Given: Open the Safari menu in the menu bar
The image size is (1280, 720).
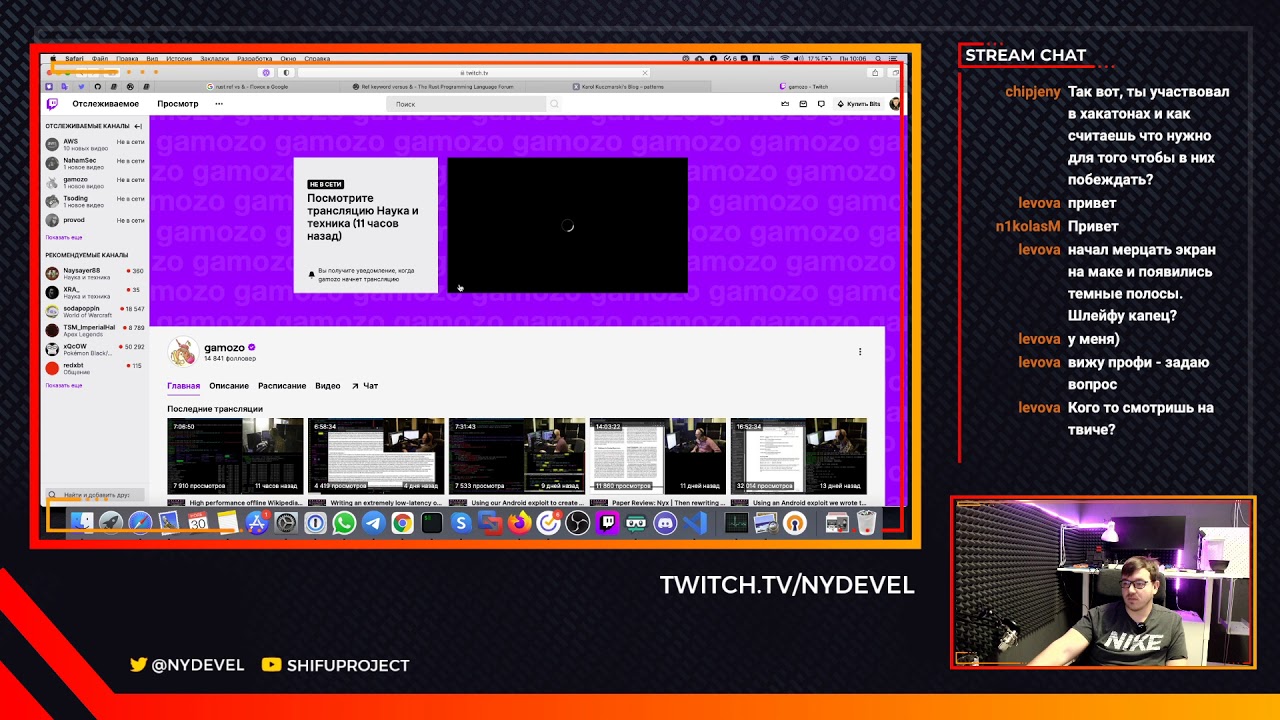Looking at the screenshot, I should 74,59.
